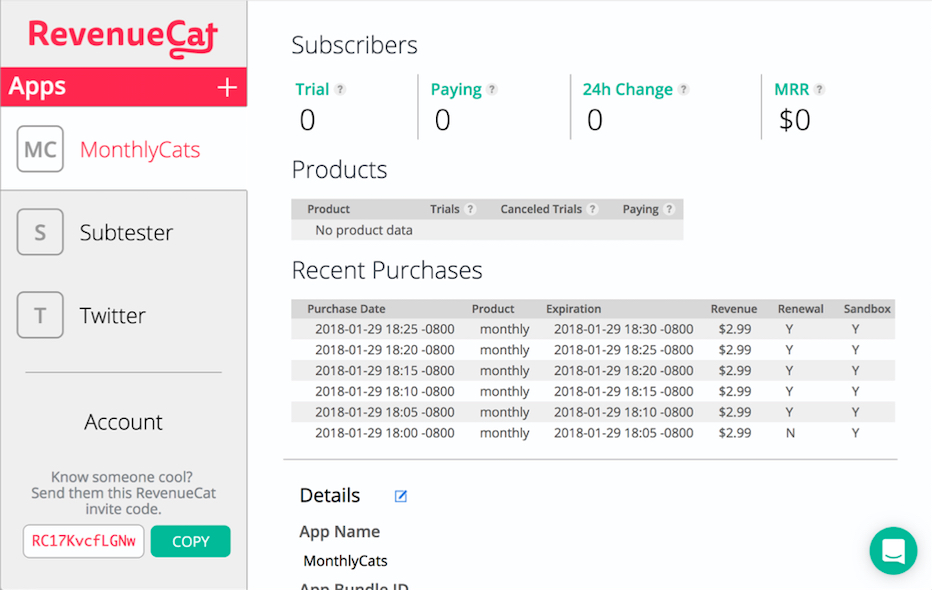Click the invite code field RC17KvcfLGNw
The height and width of the screenshot is (590, 932).
pyautogui.click(x=83, y=541)
